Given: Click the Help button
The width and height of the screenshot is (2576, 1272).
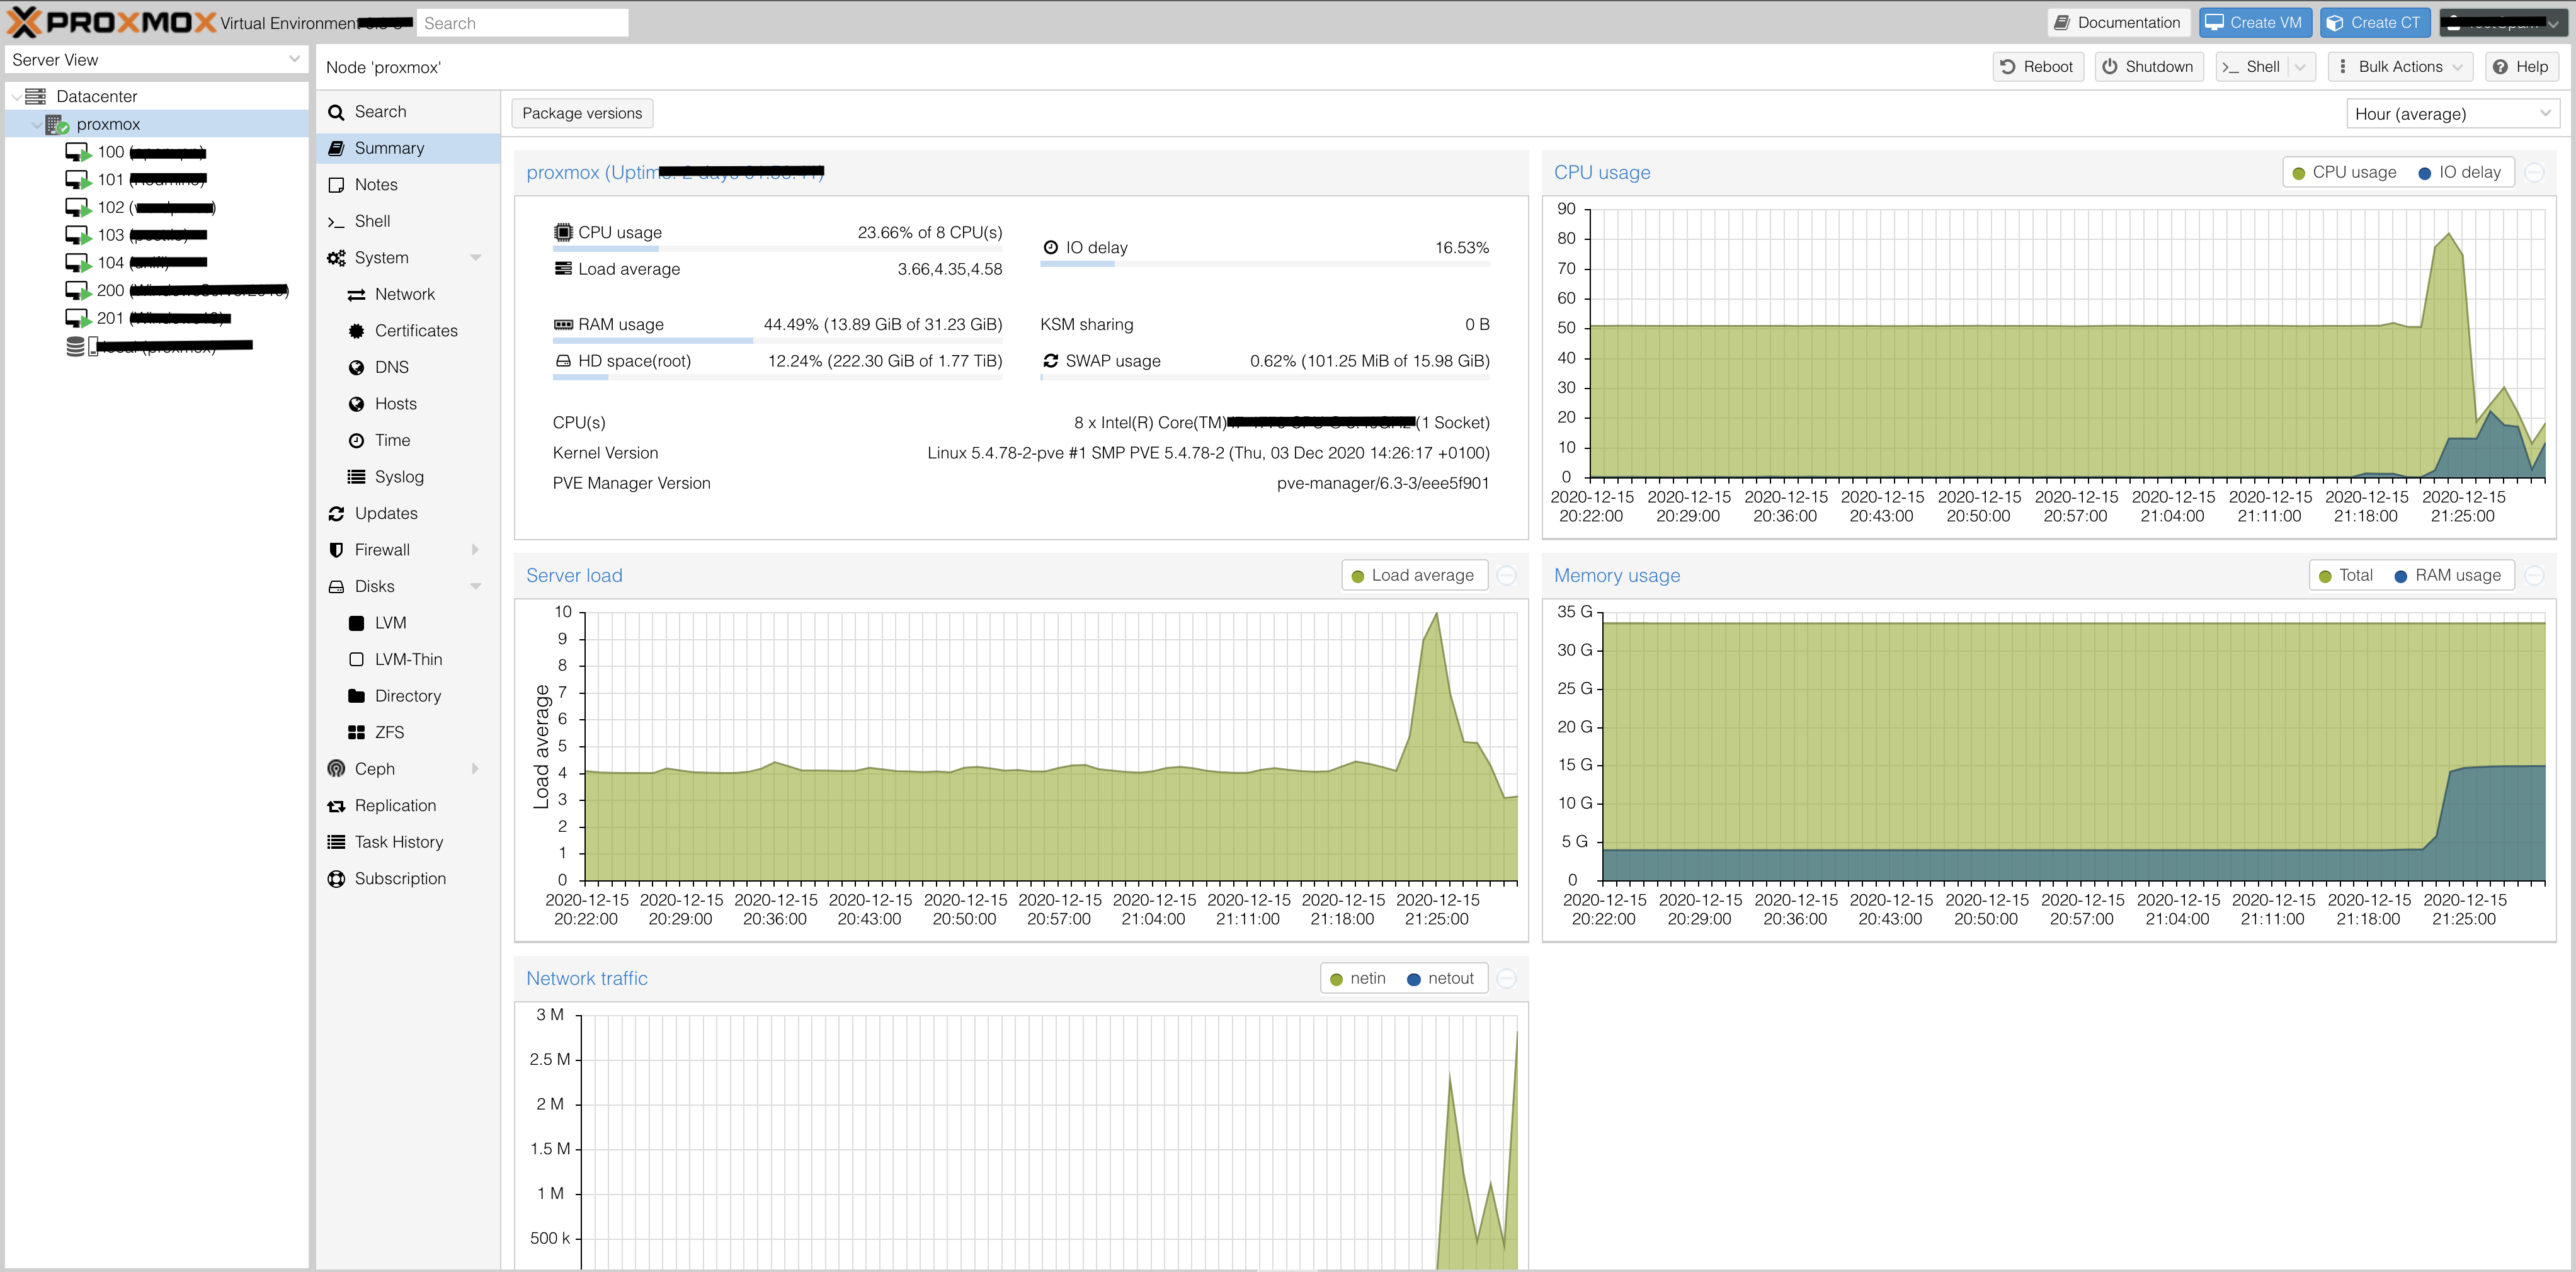Looking at the screenshot, I should coord(2521,67).
